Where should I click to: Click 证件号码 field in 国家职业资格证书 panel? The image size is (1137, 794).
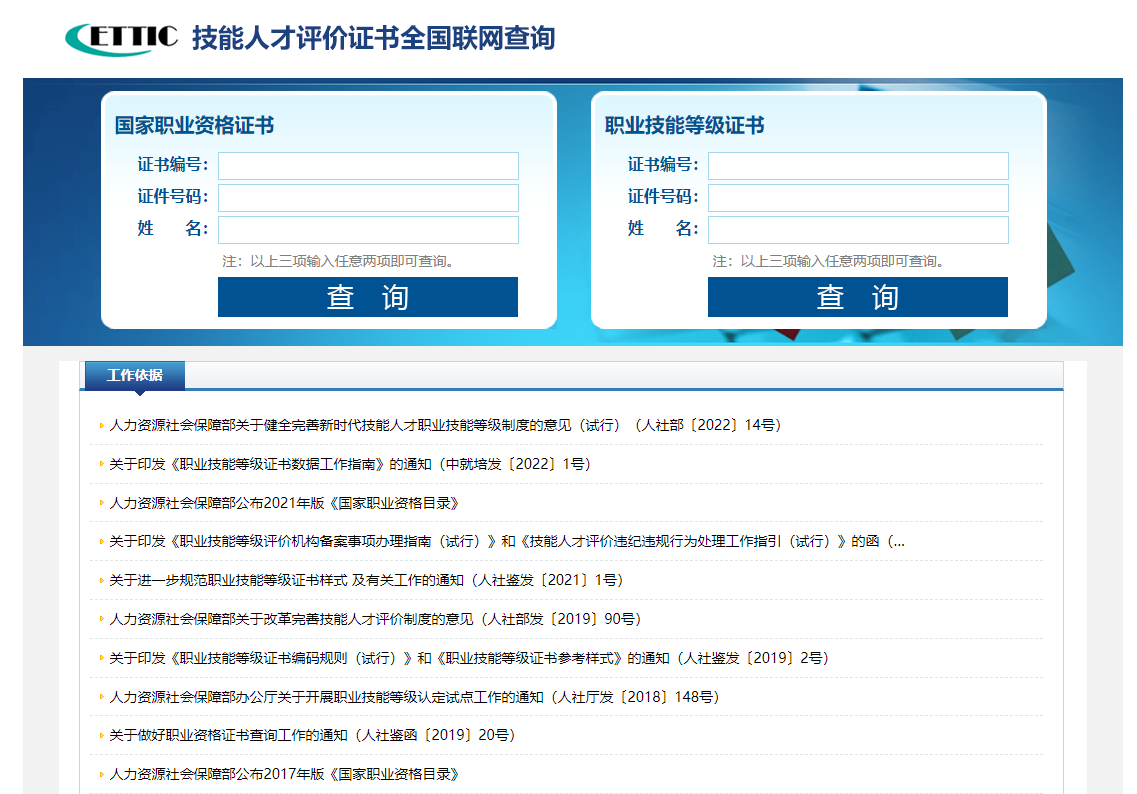[x=368, y=197]
